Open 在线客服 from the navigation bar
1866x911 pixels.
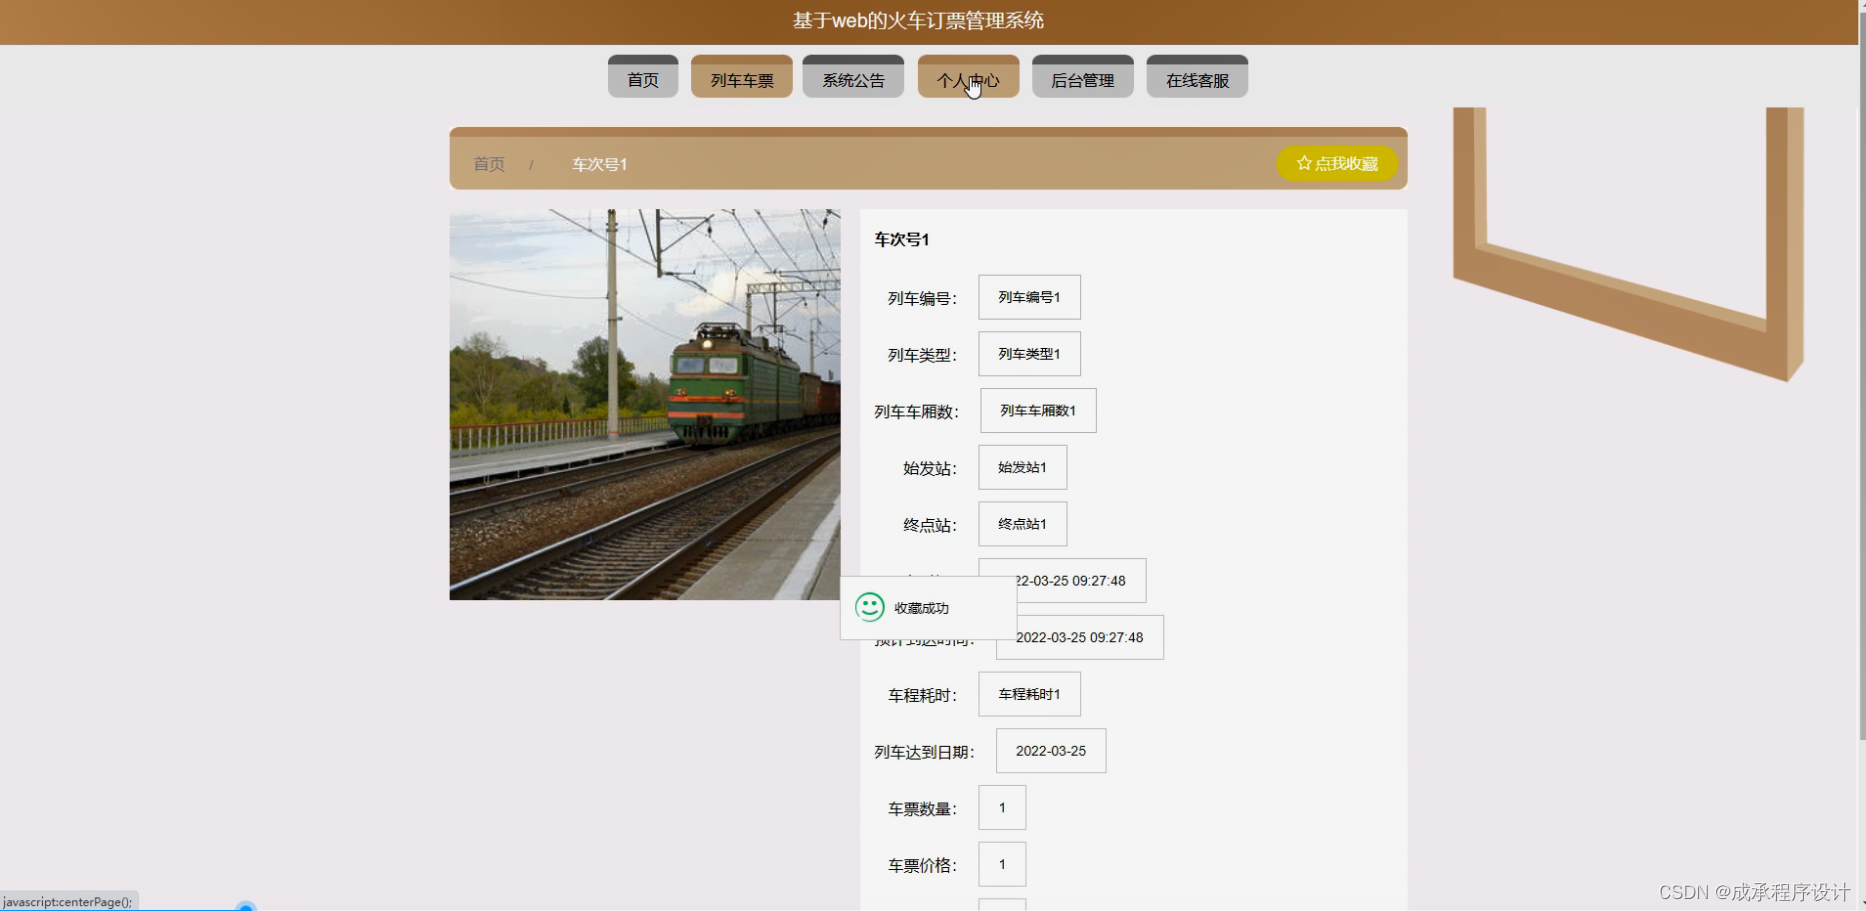coord(1197,78)
